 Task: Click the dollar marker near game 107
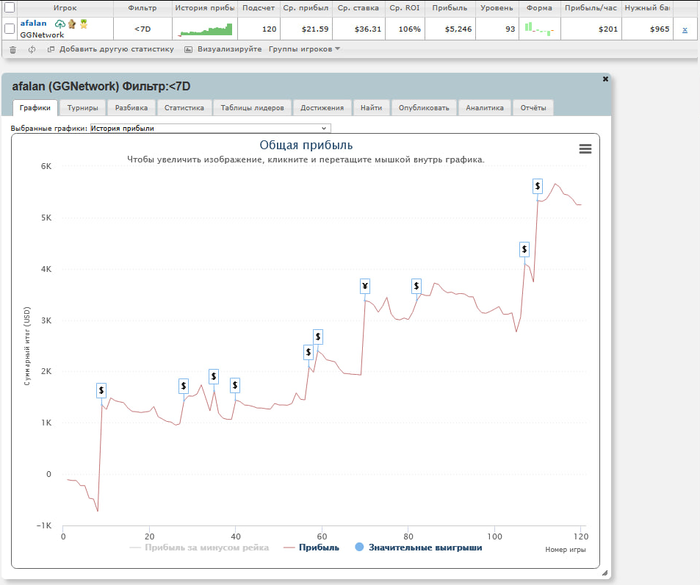point(525,249)
